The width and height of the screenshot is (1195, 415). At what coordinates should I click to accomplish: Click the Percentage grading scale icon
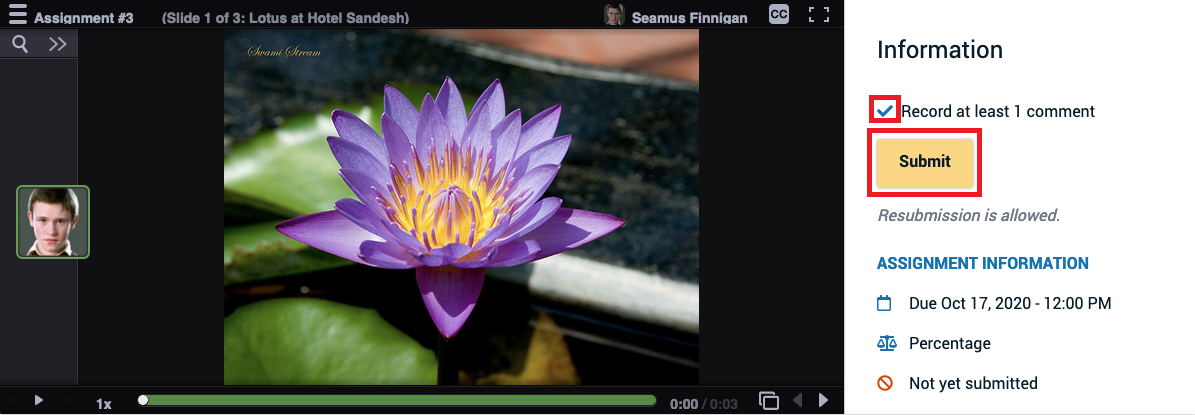(x=885, y=343)
